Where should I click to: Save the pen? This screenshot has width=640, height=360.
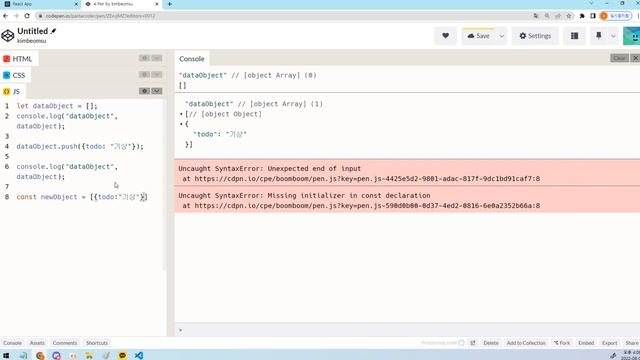478,36
